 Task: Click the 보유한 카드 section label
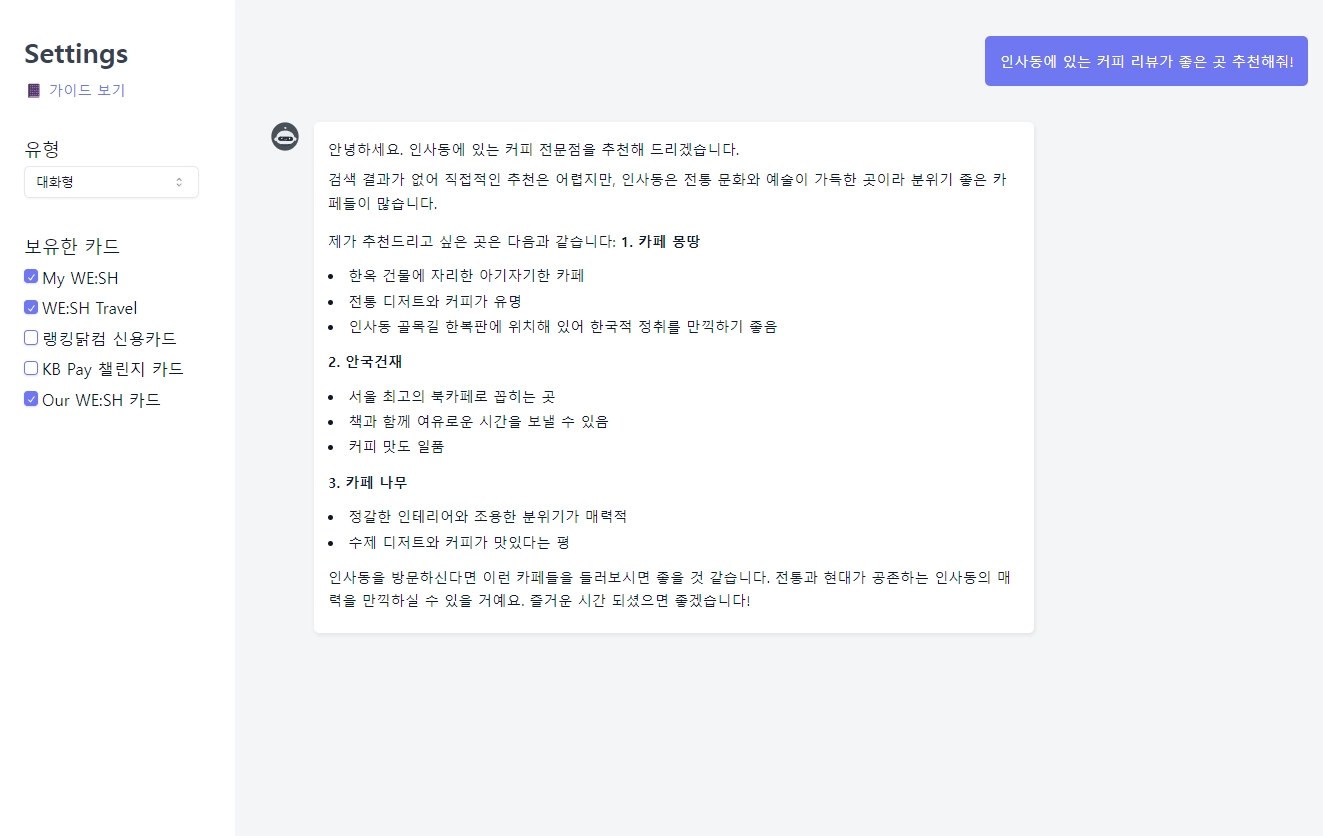click(x=72, y=246)
